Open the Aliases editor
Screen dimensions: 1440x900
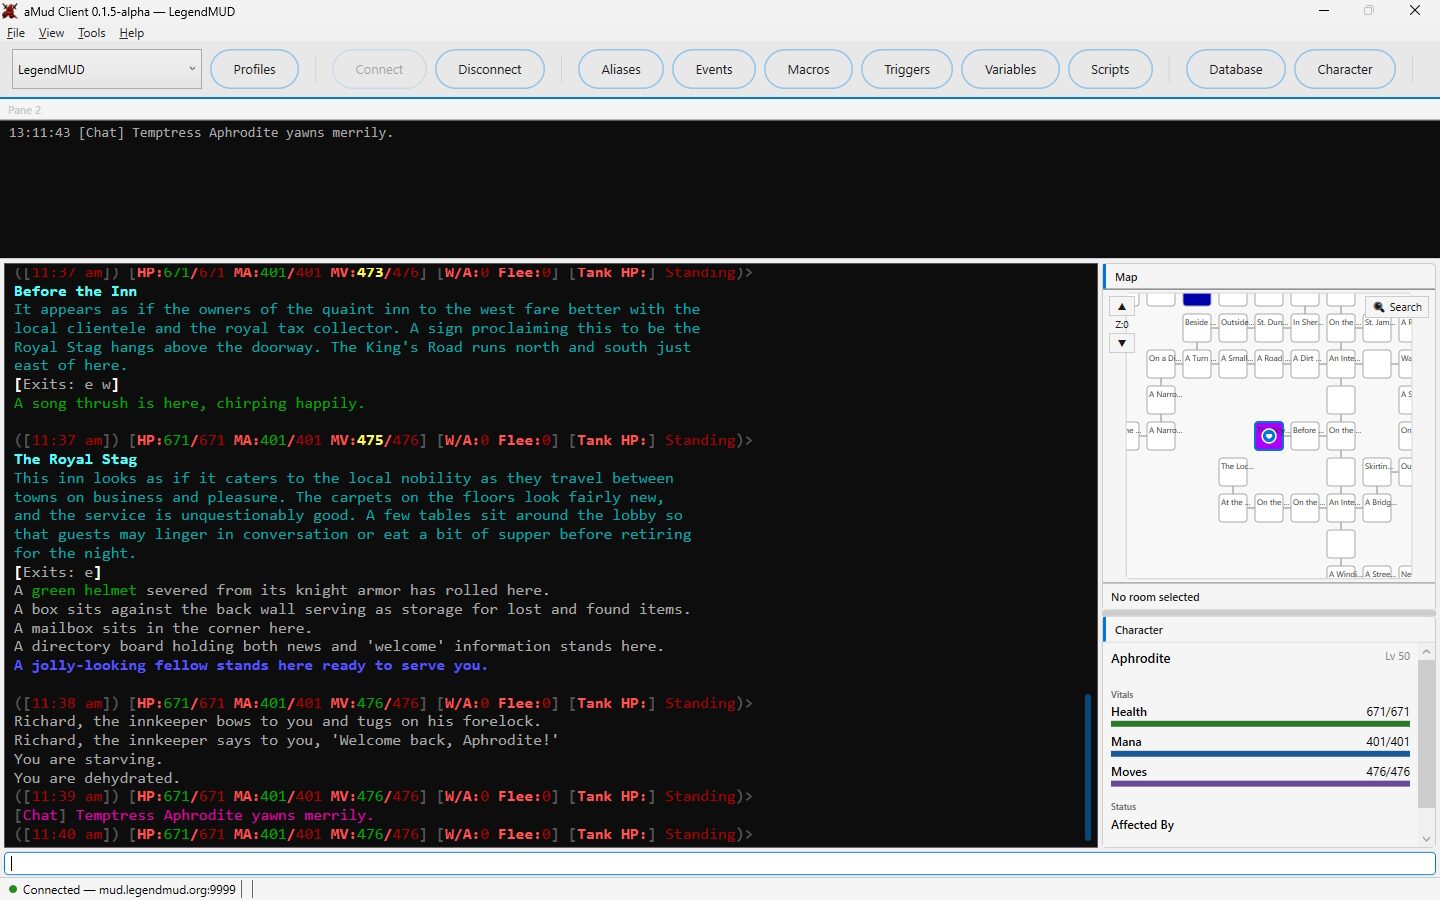(x=621, y=69)
